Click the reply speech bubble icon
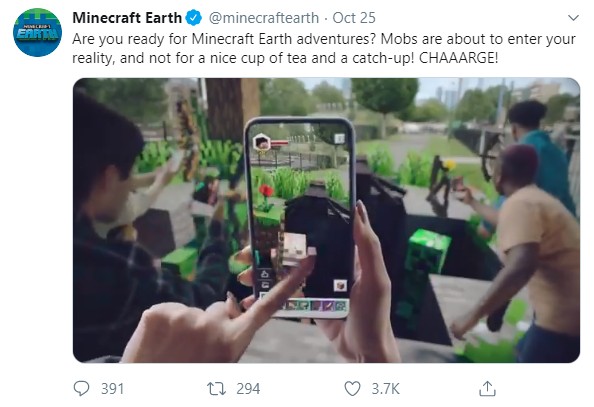The height and width of the screenshot is (407, 594). click(x=81, y=388)
